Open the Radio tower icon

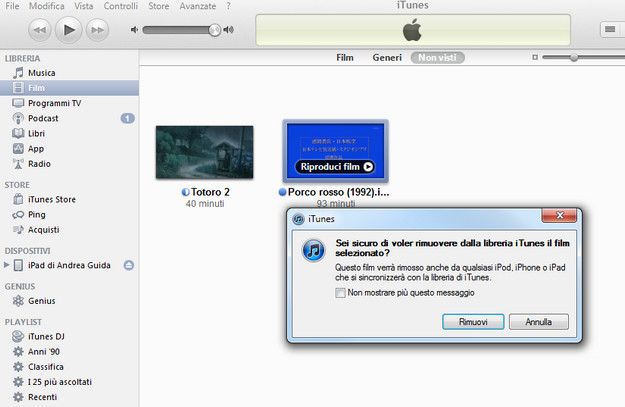tap(18, 164)
